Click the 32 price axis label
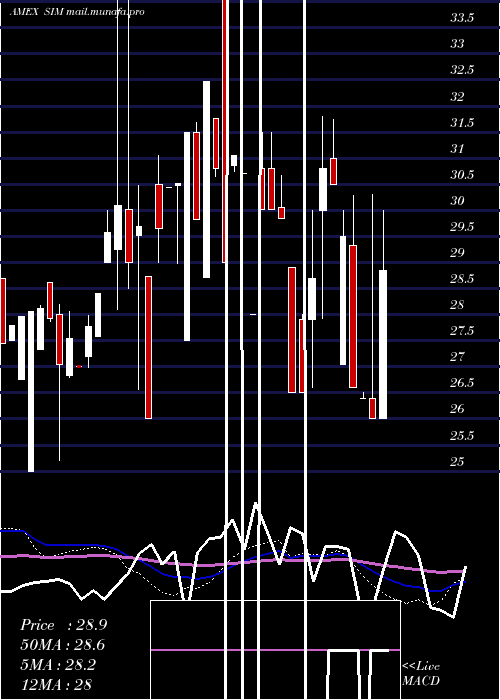This screenshot has height=700, width=500. pyautogui.click(x=457, y=96)
